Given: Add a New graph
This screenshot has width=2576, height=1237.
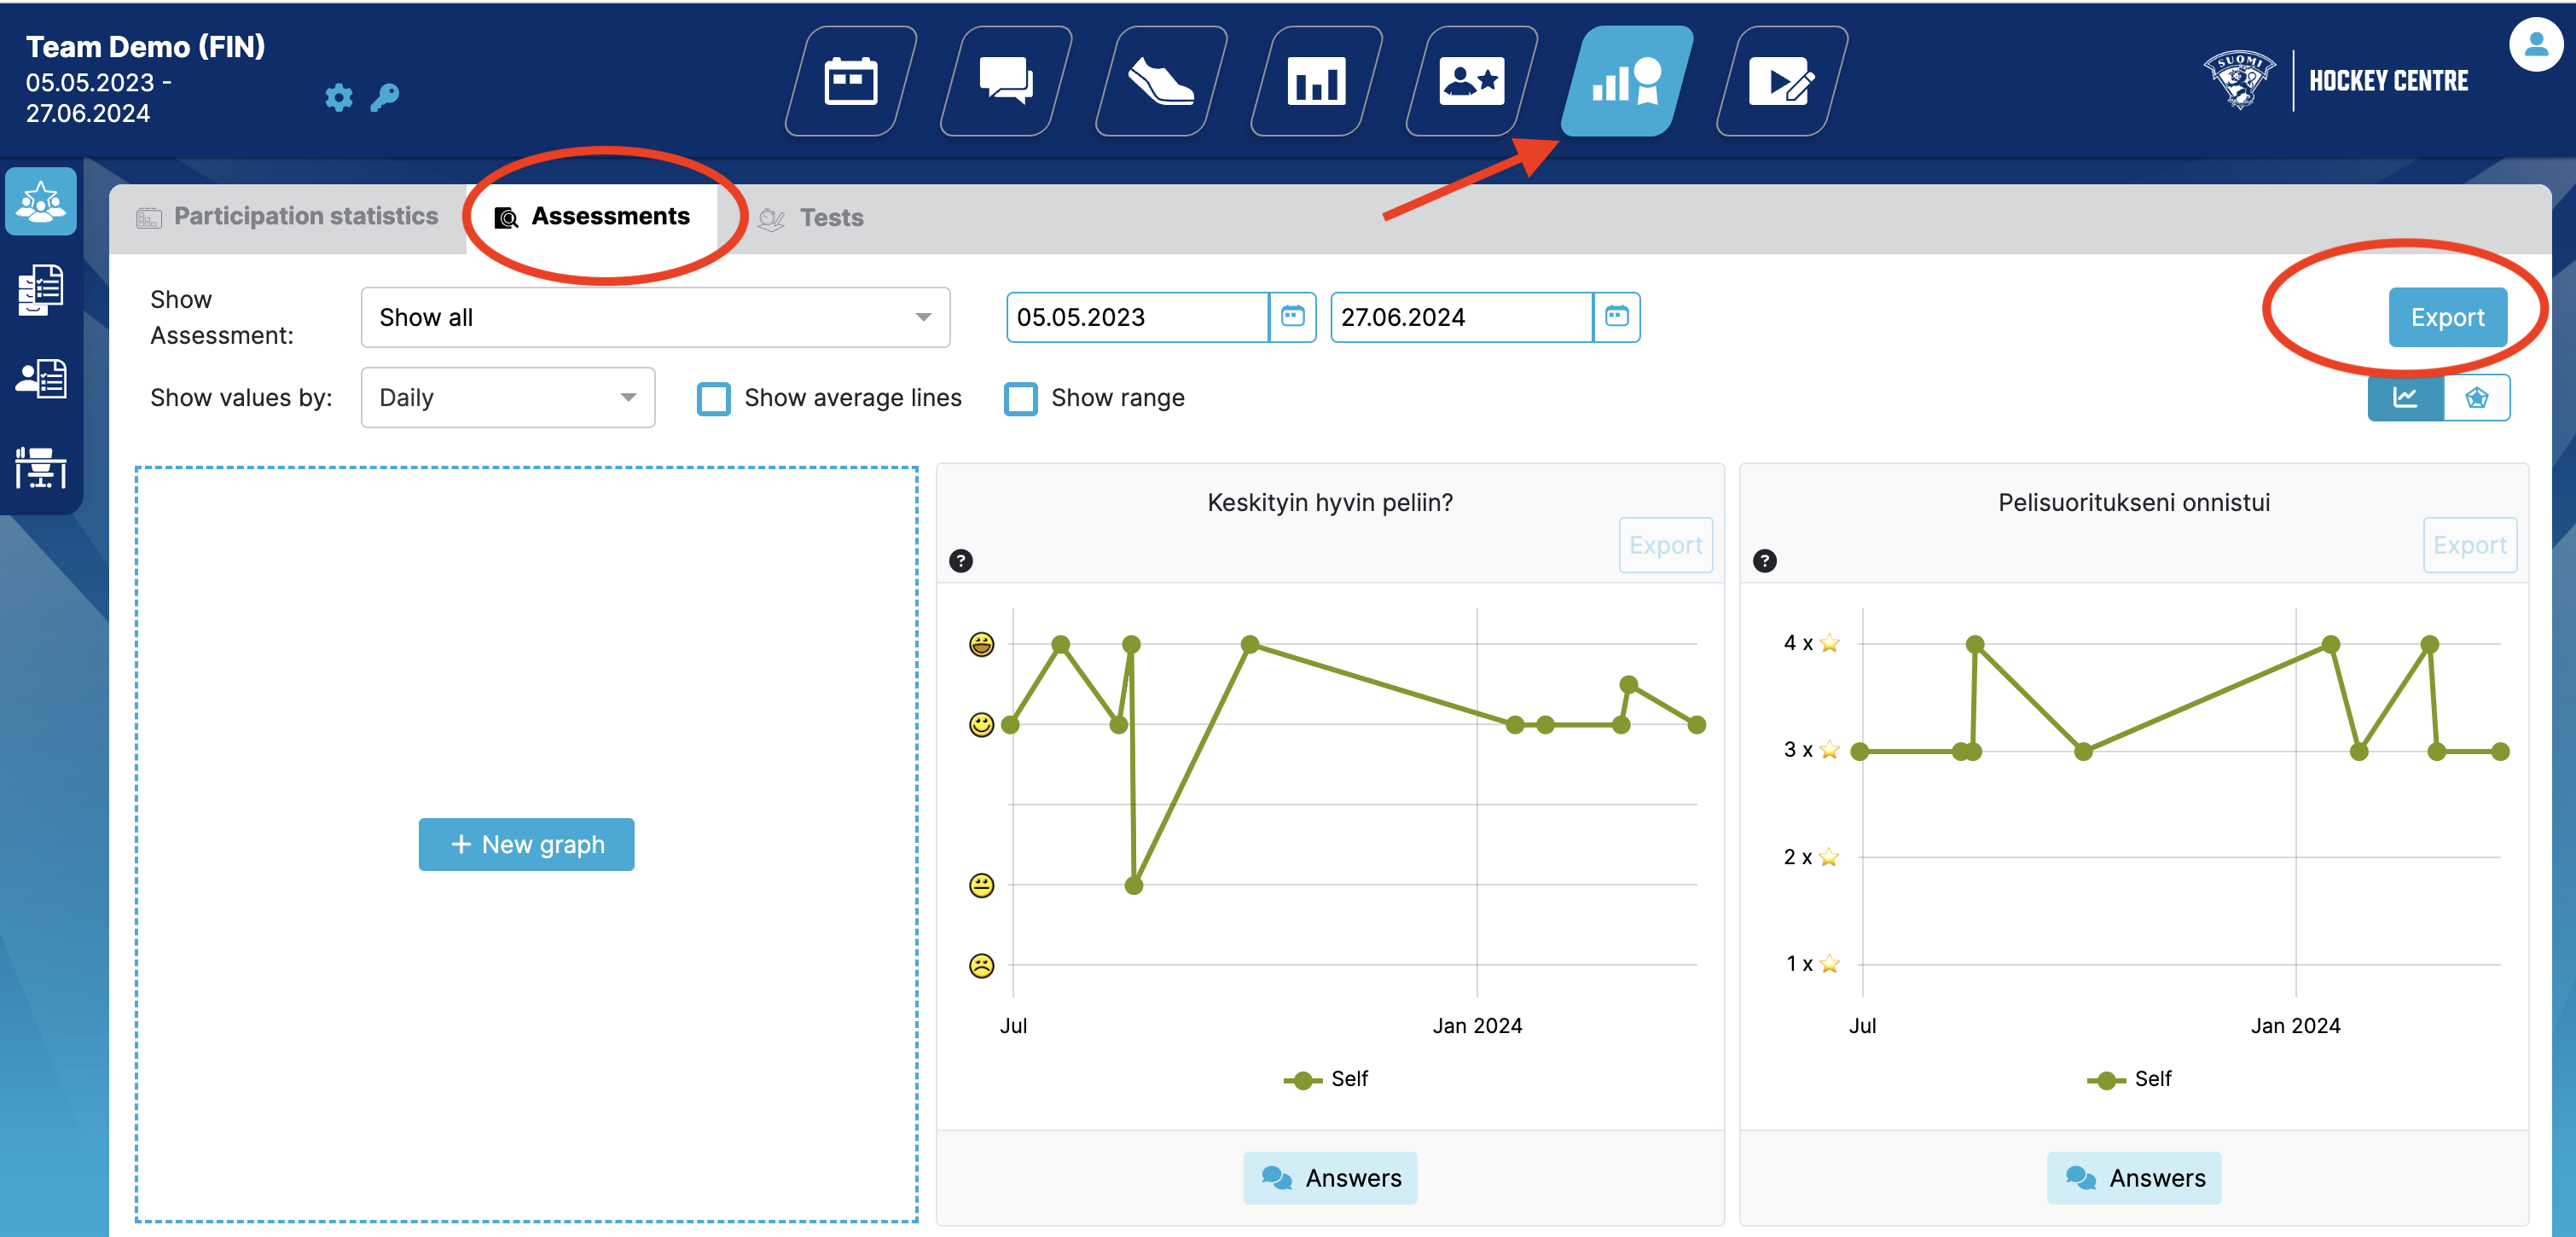Looking at the screenshot, I should coord(526,844).
